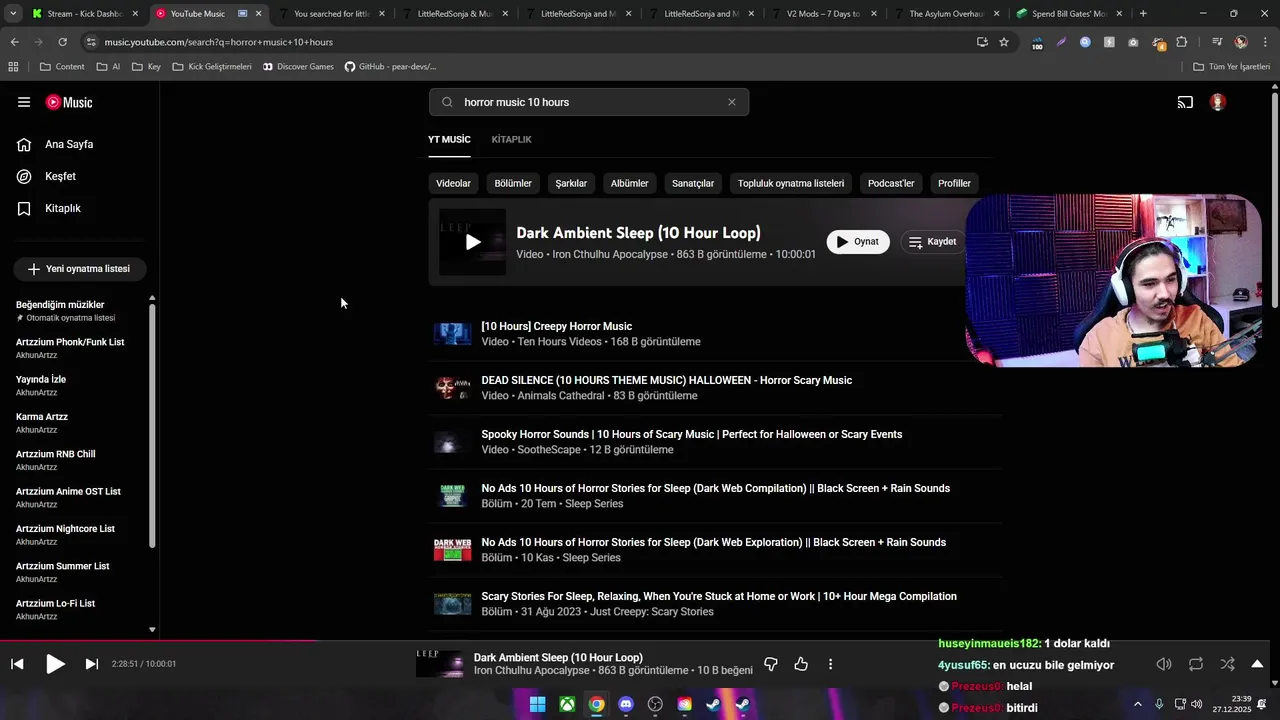
Task: Open Dark Web Exploration horror stories result
Action: [713, 542]
